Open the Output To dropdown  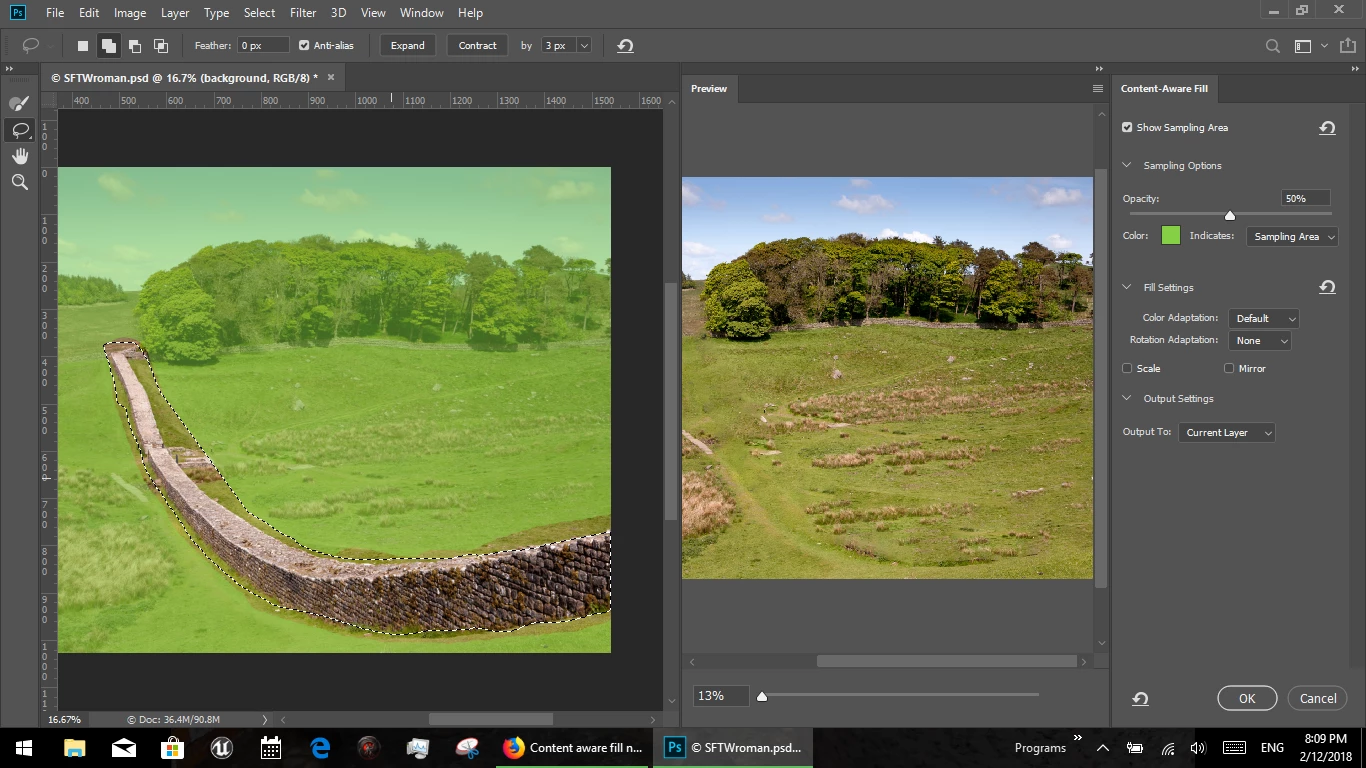tap(1227, 433)
